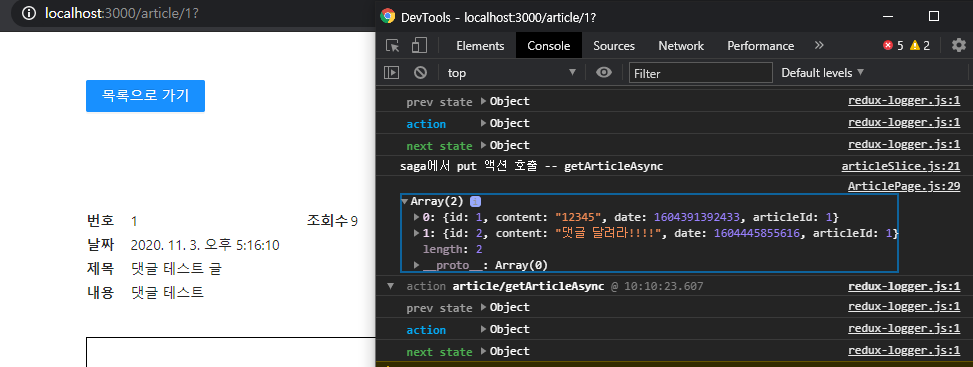The height and width of the screenshot is (367, 973).
Task: Open redux-logger.js:1 link on topmost prev state row
Action: point(904,101)
